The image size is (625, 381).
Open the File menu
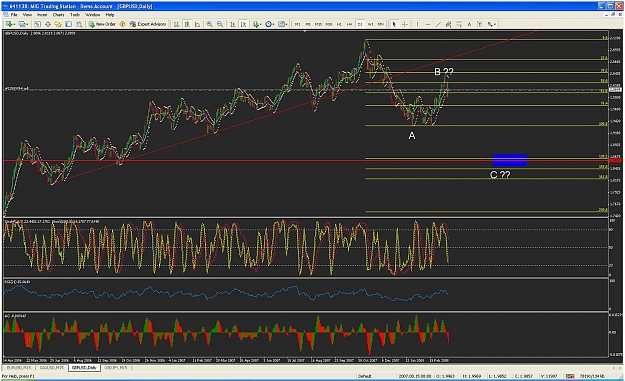coord(14,15)
